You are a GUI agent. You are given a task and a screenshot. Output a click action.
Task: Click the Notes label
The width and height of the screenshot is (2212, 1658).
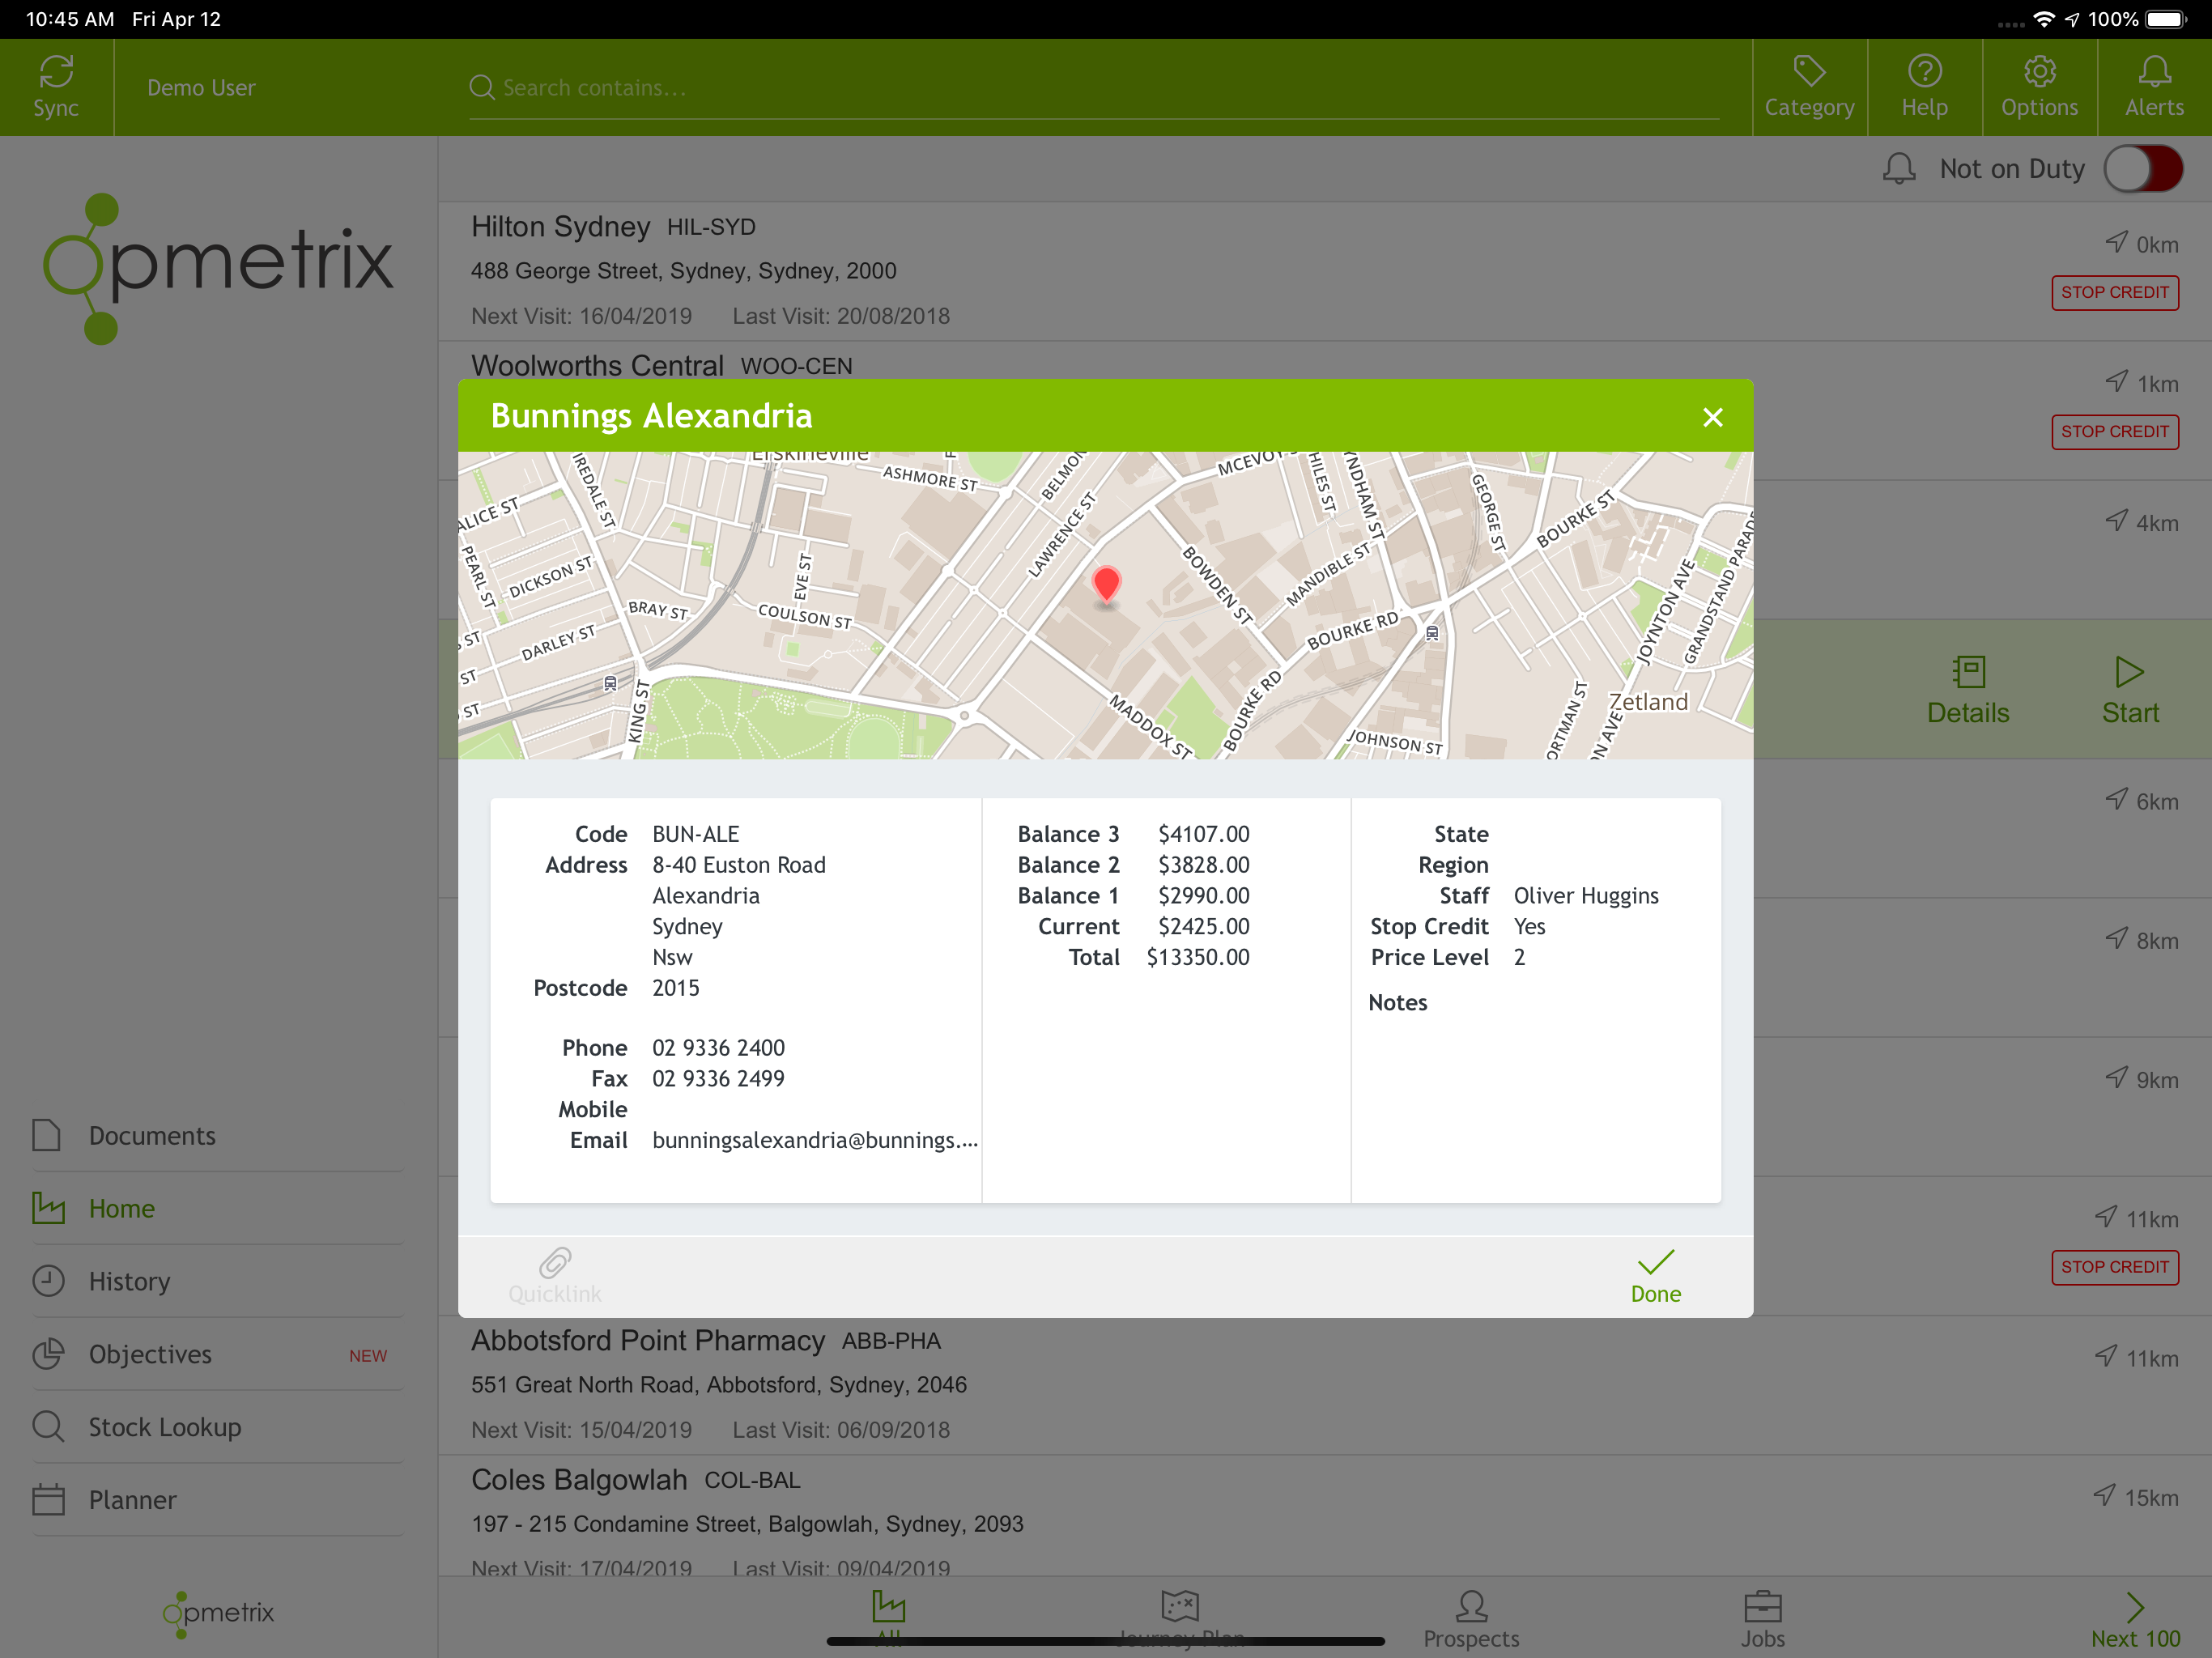(1397, 1003)
